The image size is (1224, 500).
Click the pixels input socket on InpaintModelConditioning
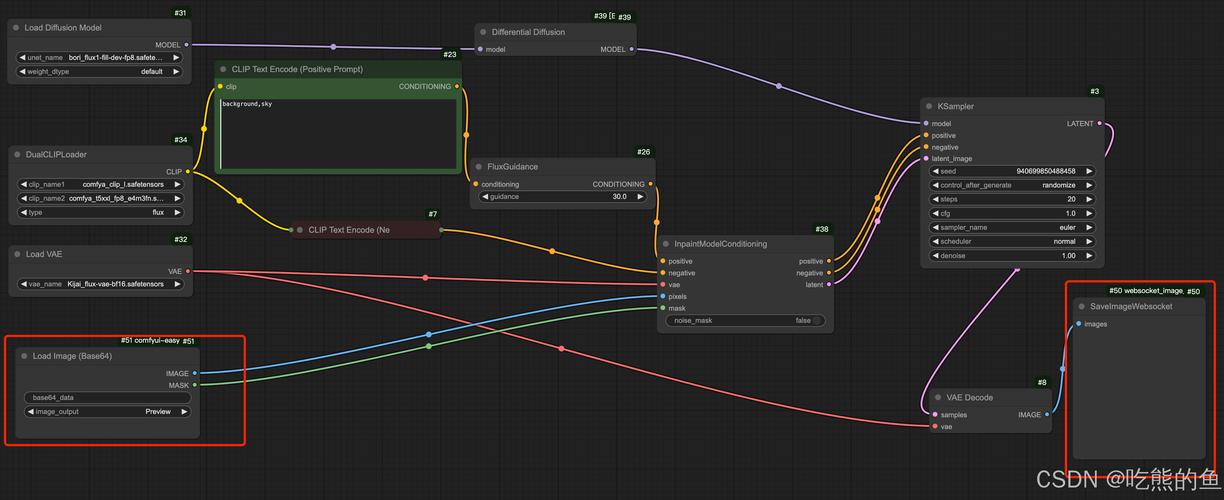pyautogui.click(x=663, y=296)
